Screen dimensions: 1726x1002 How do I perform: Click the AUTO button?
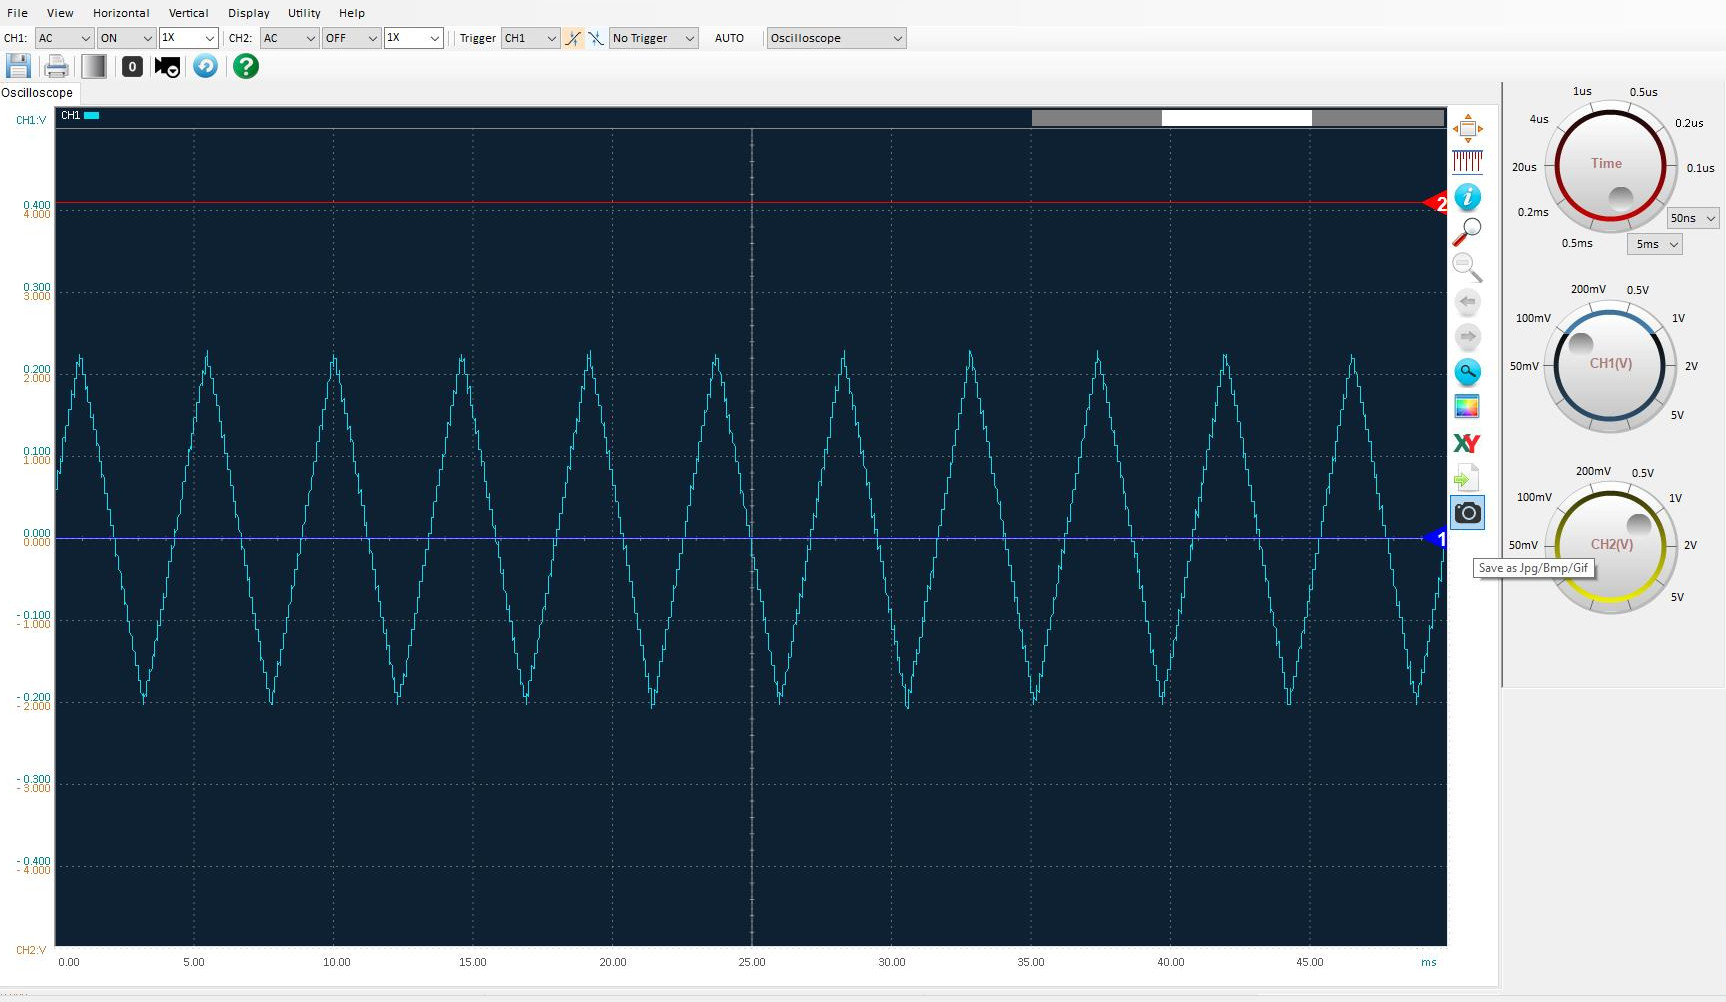pos(729,38)
